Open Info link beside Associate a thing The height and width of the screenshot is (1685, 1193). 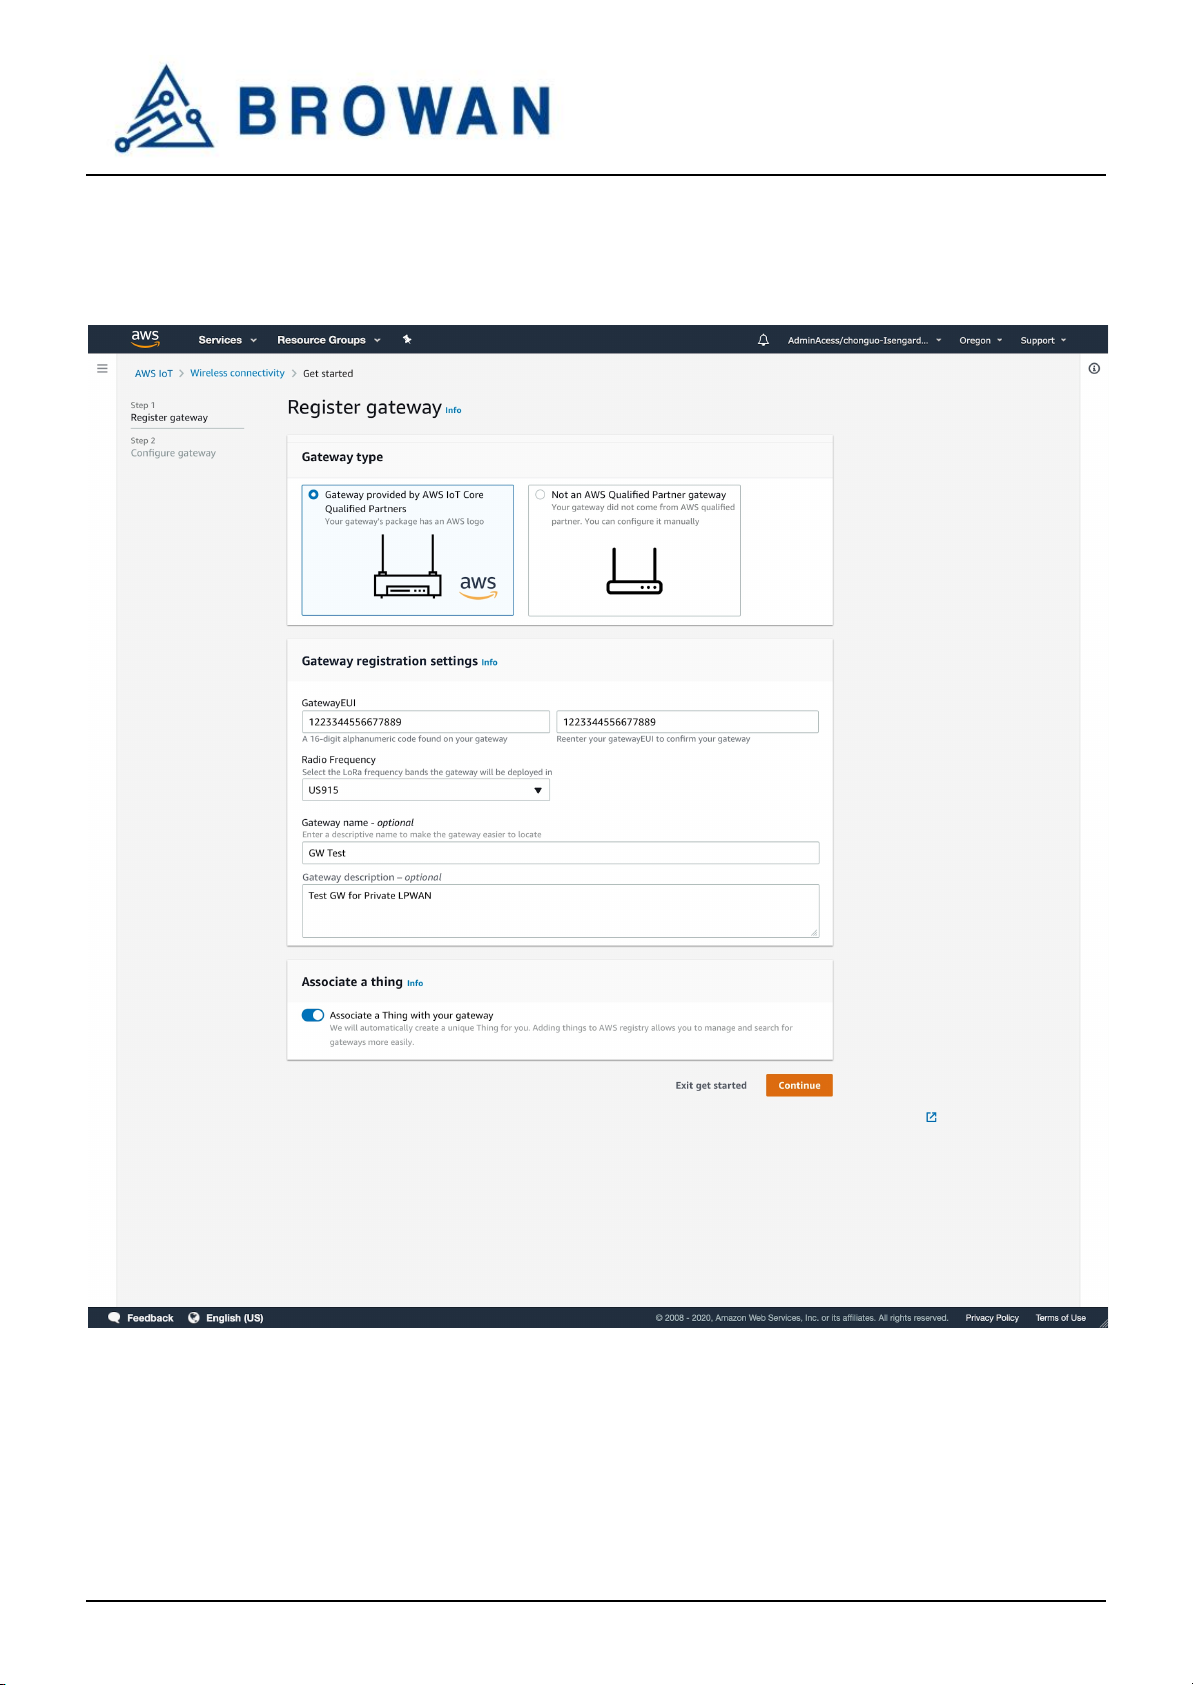point(415,983)
